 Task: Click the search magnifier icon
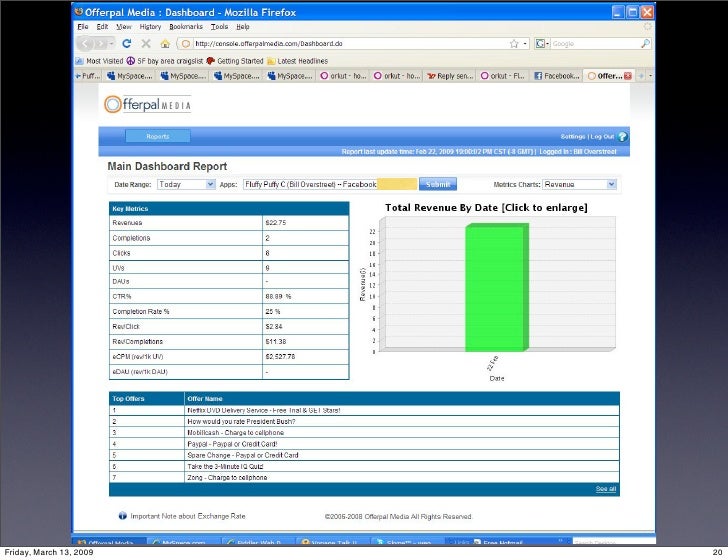click(x=646, y=44)
